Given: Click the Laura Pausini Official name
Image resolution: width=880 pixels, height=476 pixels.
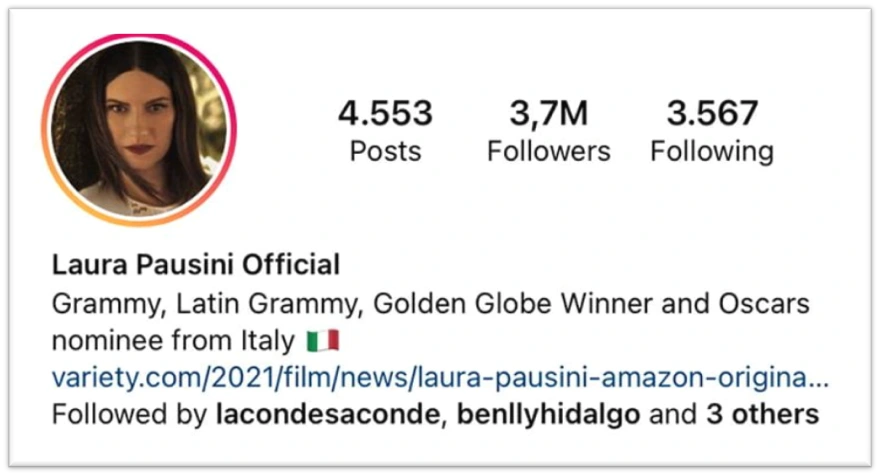Looking at the screenshot, I should coord(196,264).
